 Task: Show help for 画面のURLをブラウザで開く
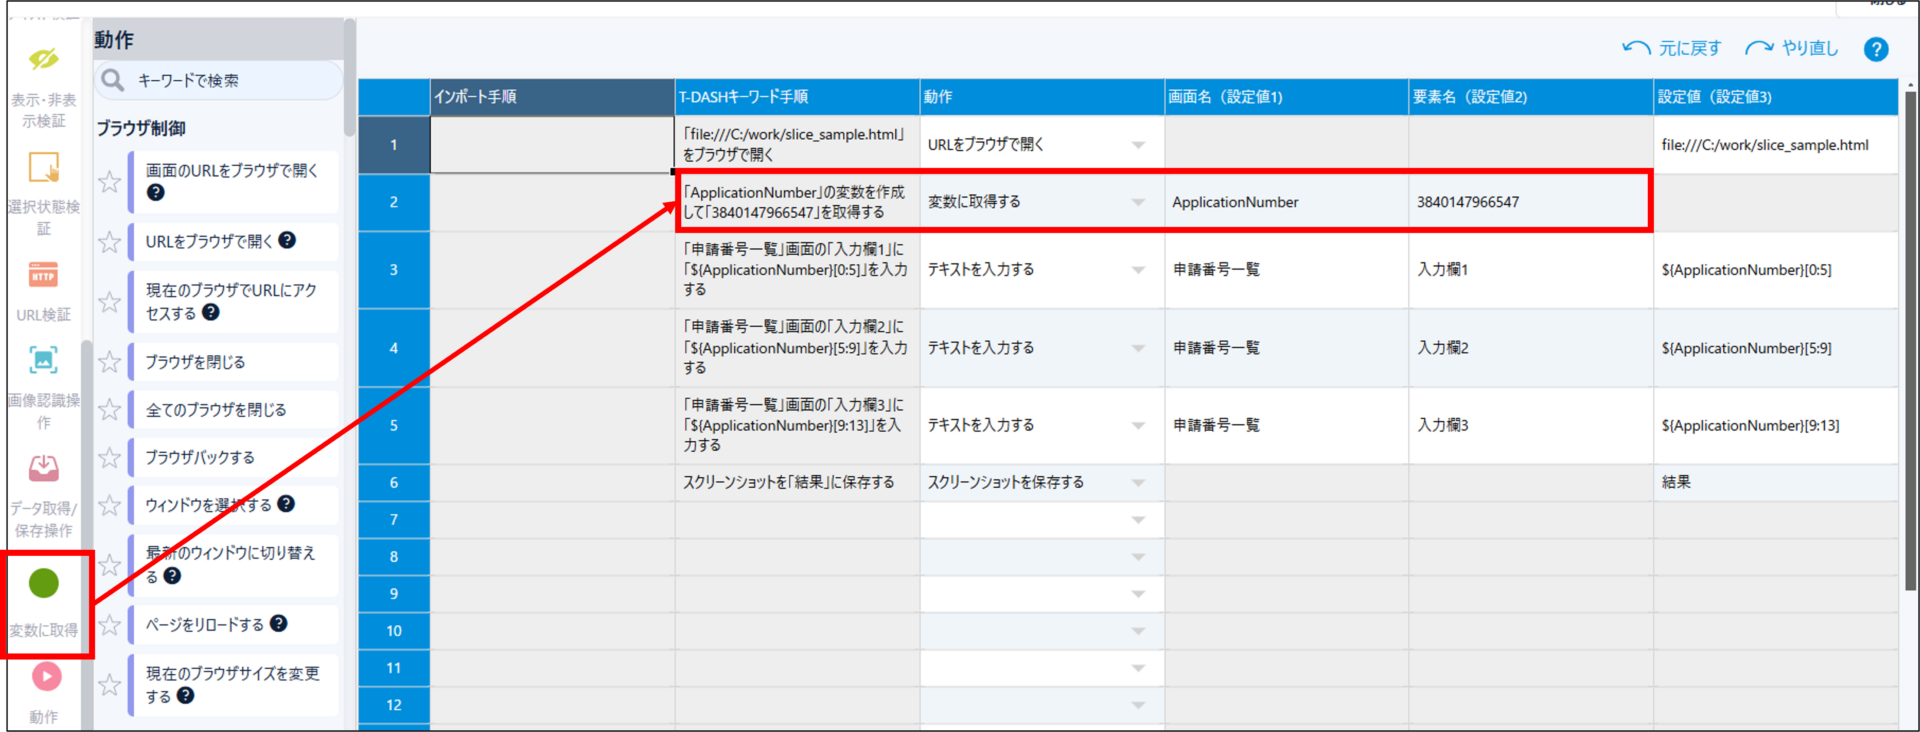(x=155, y=192)
